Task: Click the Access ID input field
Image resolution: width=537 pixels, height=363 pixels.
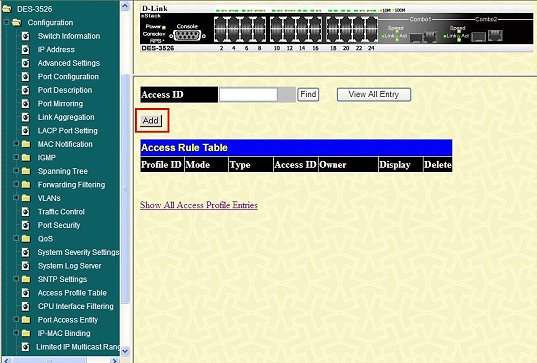Action: coord(248,95)
